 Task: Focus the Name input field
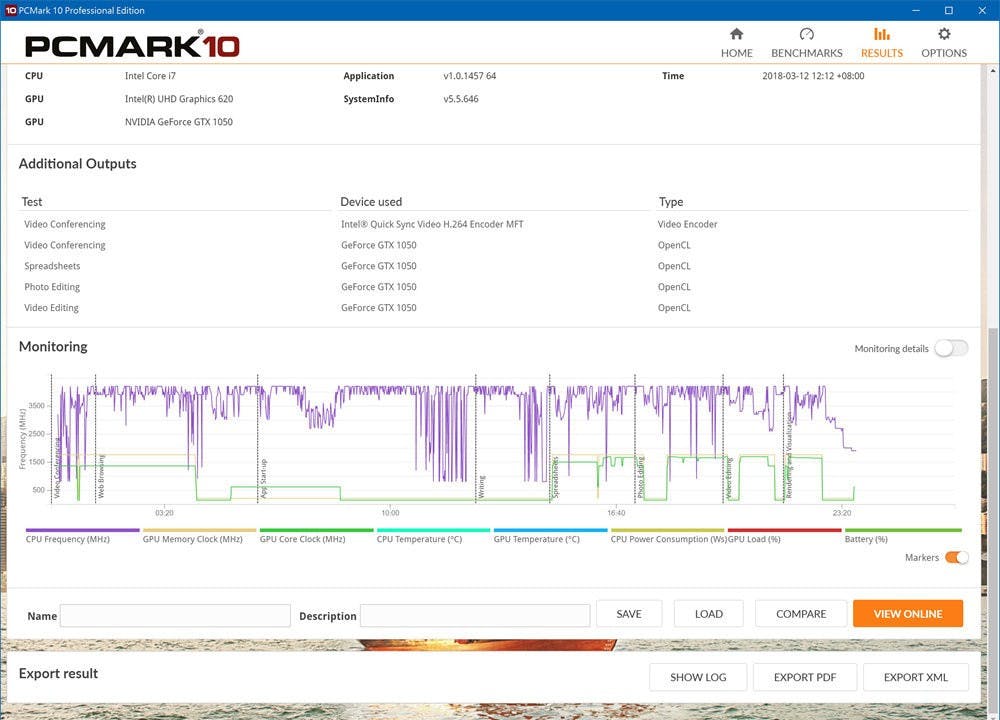(x=175, y=615)
